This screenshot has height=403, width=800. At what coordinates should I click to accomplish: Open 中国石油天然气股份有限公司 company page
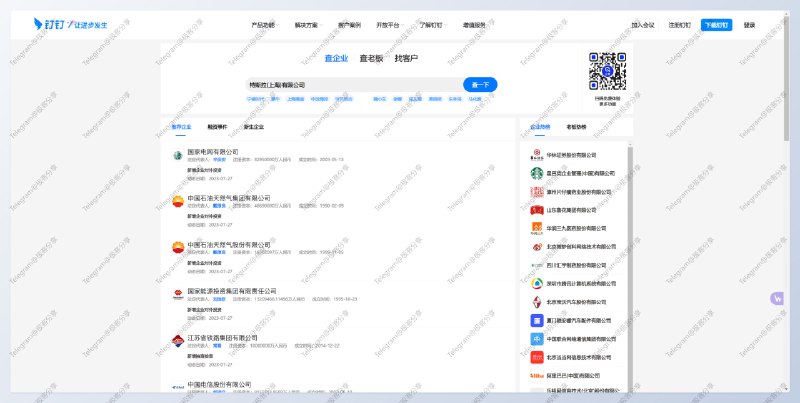(x=229, y=245)
